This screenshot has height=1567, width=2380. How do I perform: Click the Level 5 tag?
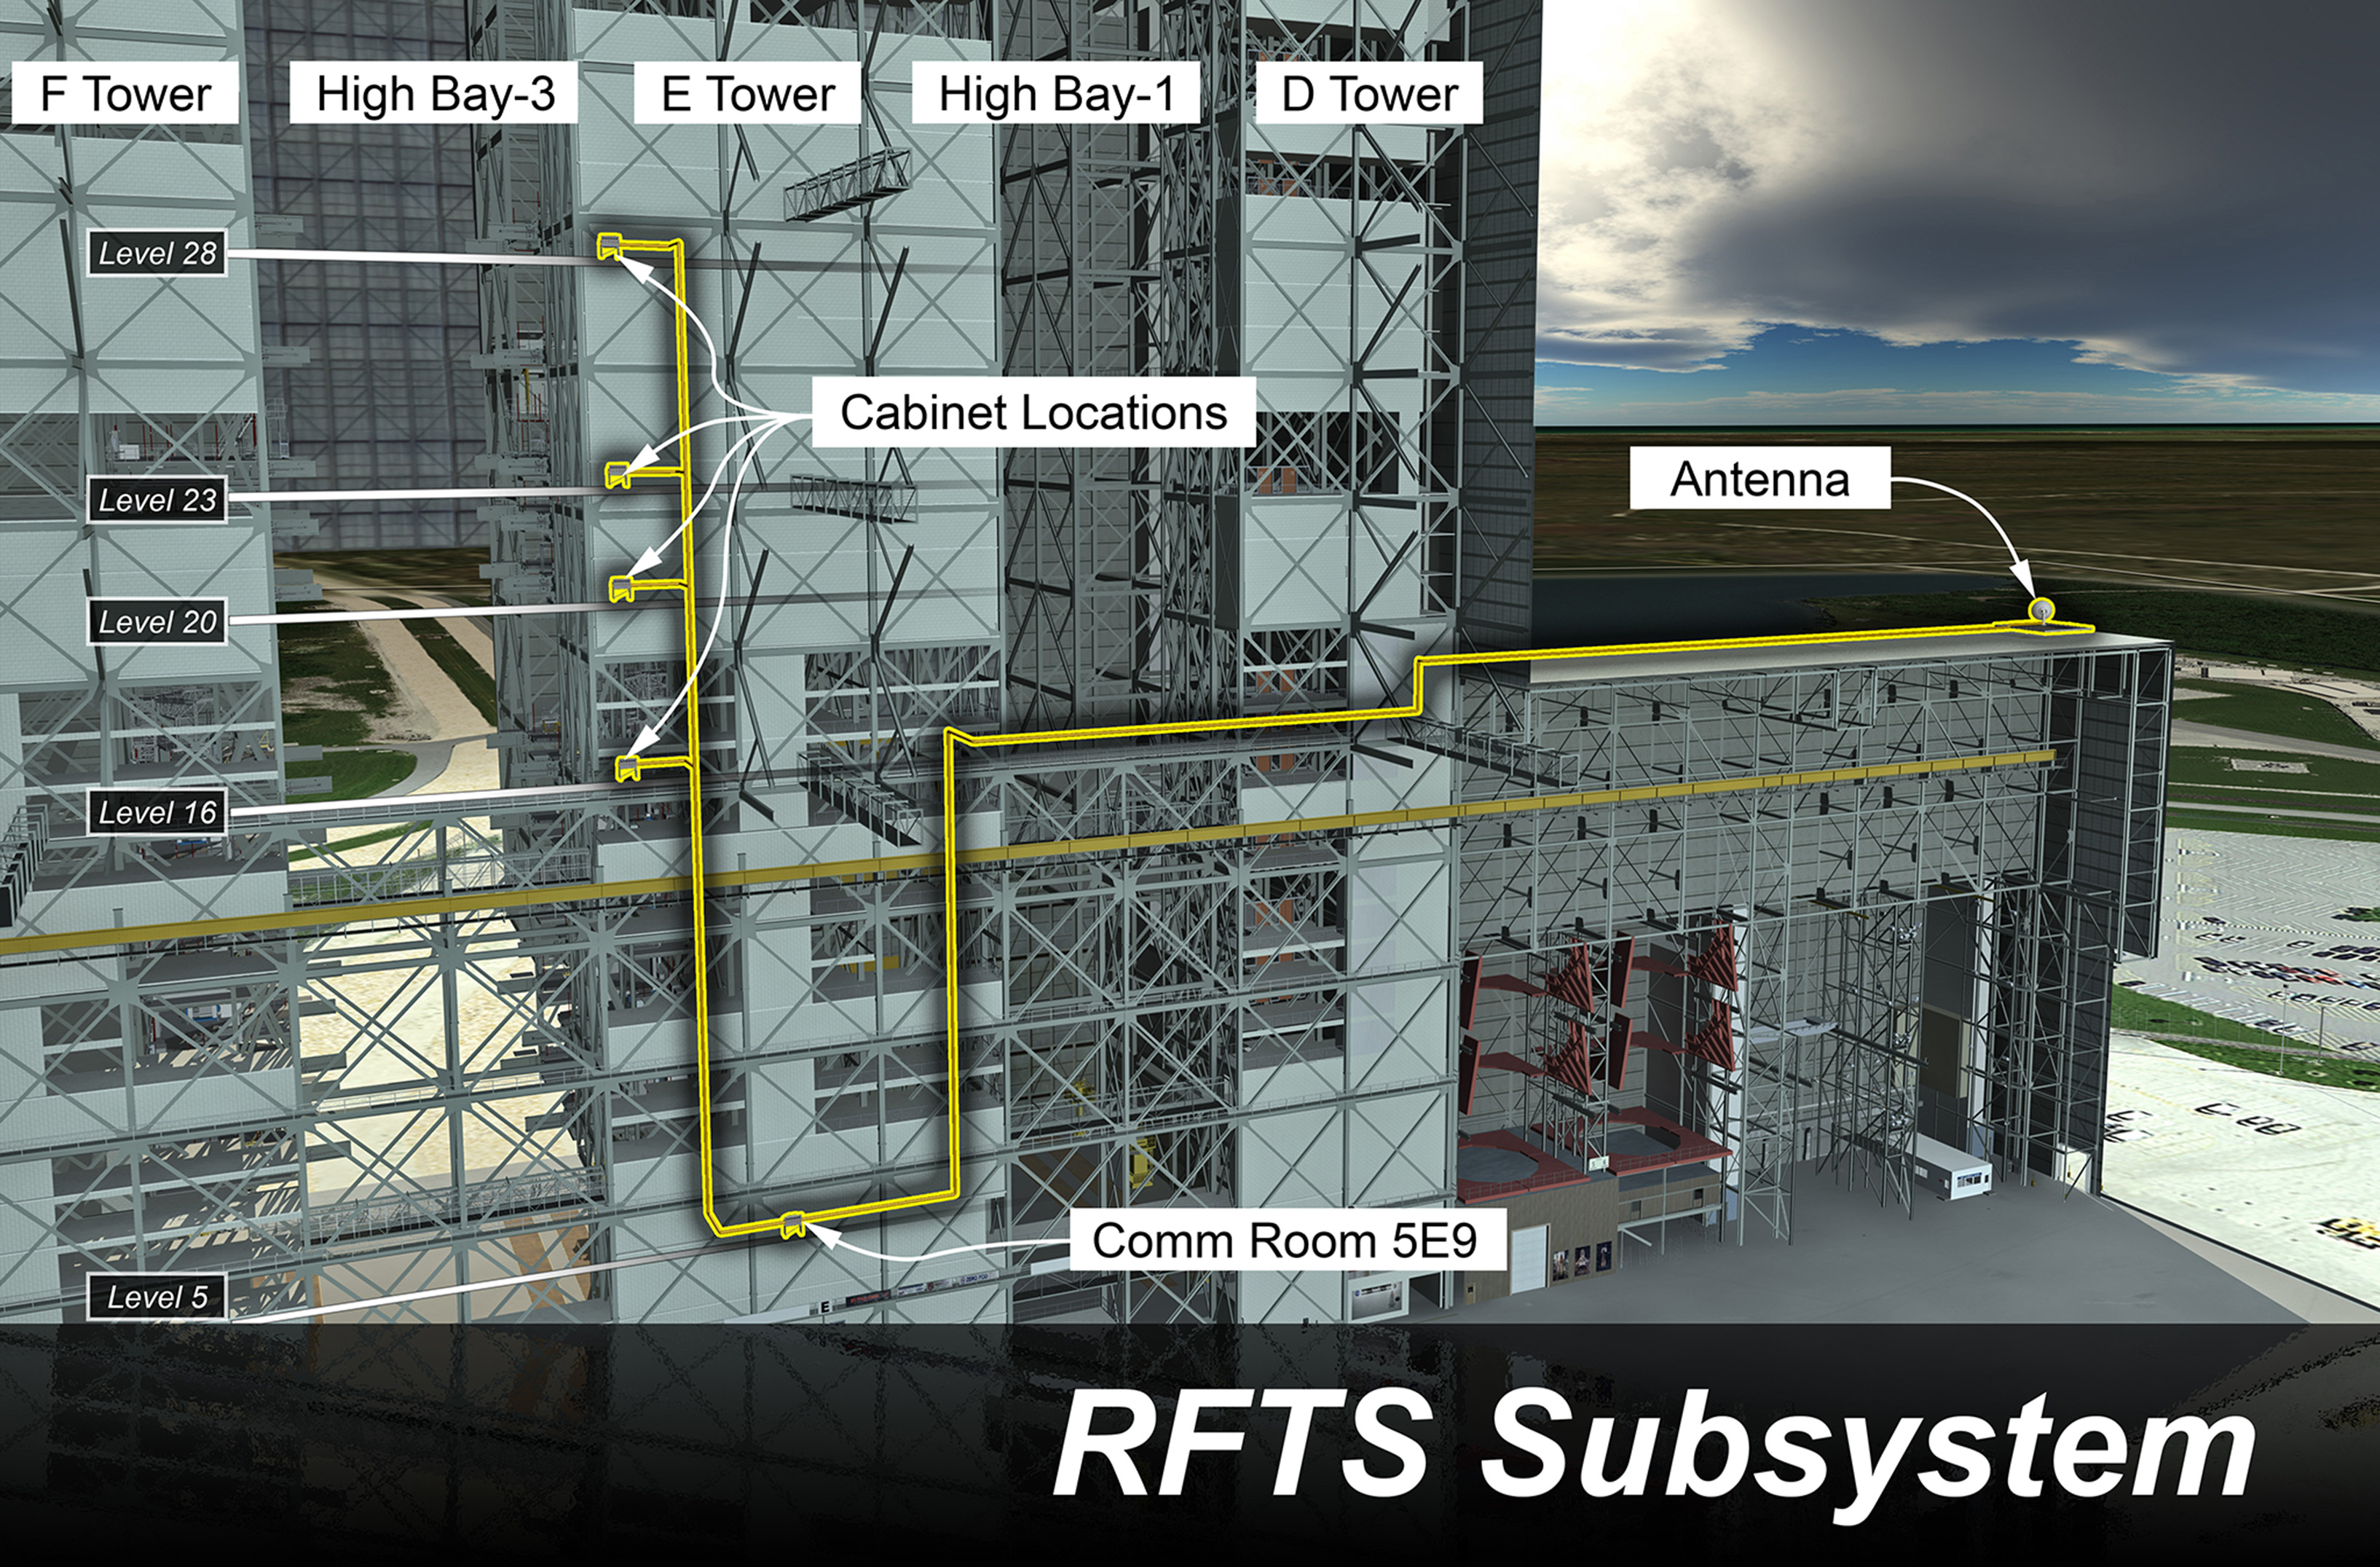pos(157,1297)
